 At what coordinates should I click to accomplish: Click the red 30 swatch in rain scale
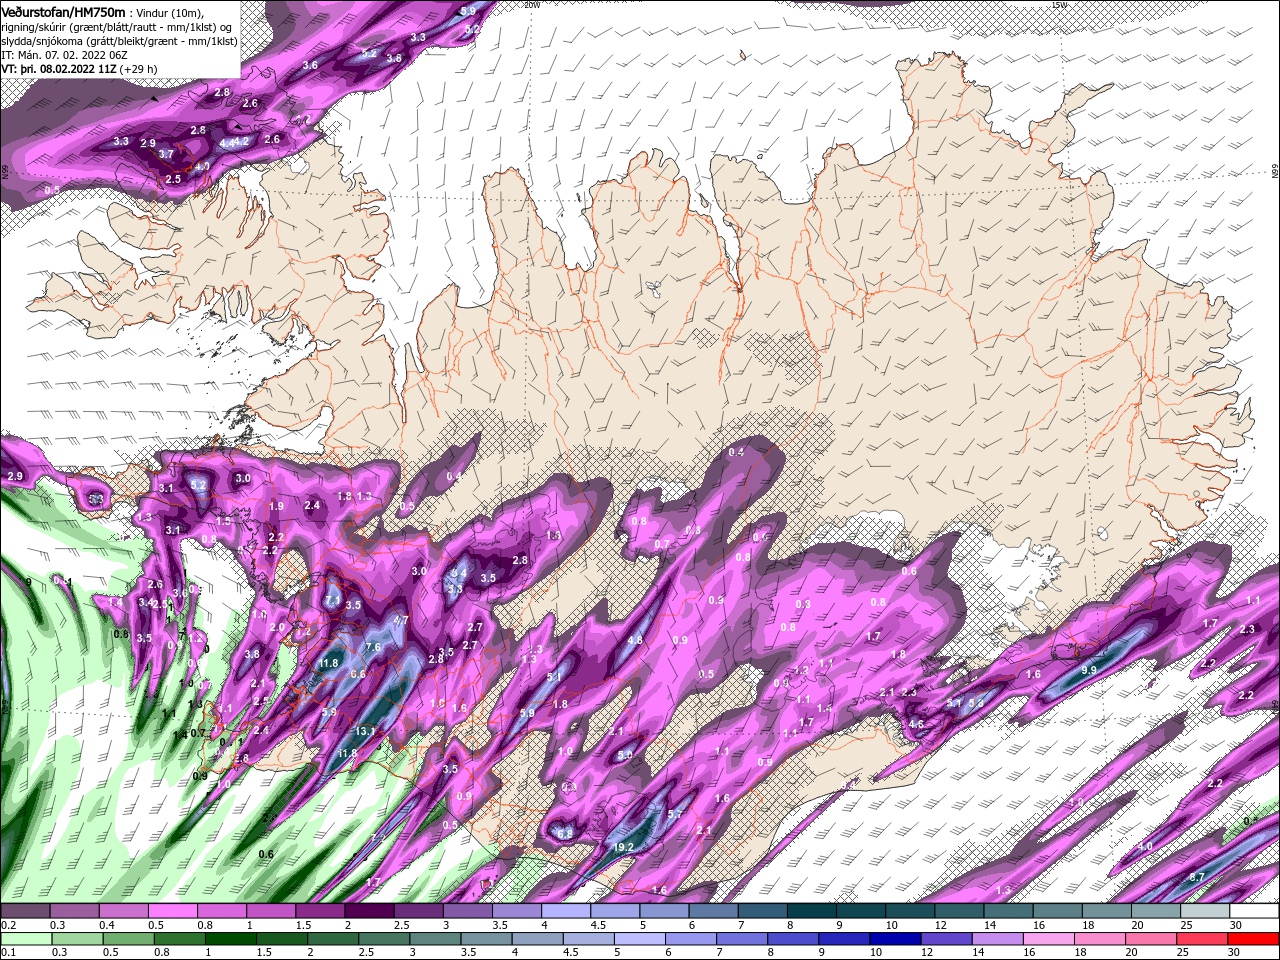1253,939
